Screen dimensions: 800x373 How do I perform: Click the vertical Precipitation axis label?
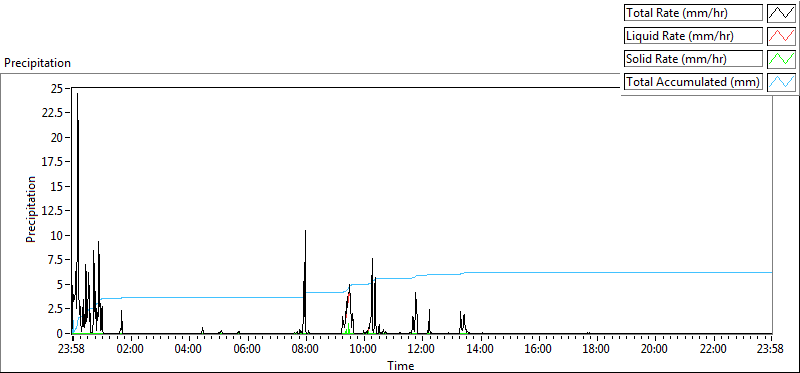31,209
